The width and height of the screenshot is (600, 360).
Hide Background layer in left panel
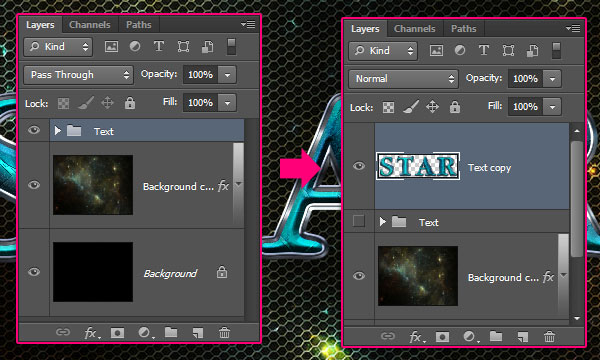(x=34, y=272)
